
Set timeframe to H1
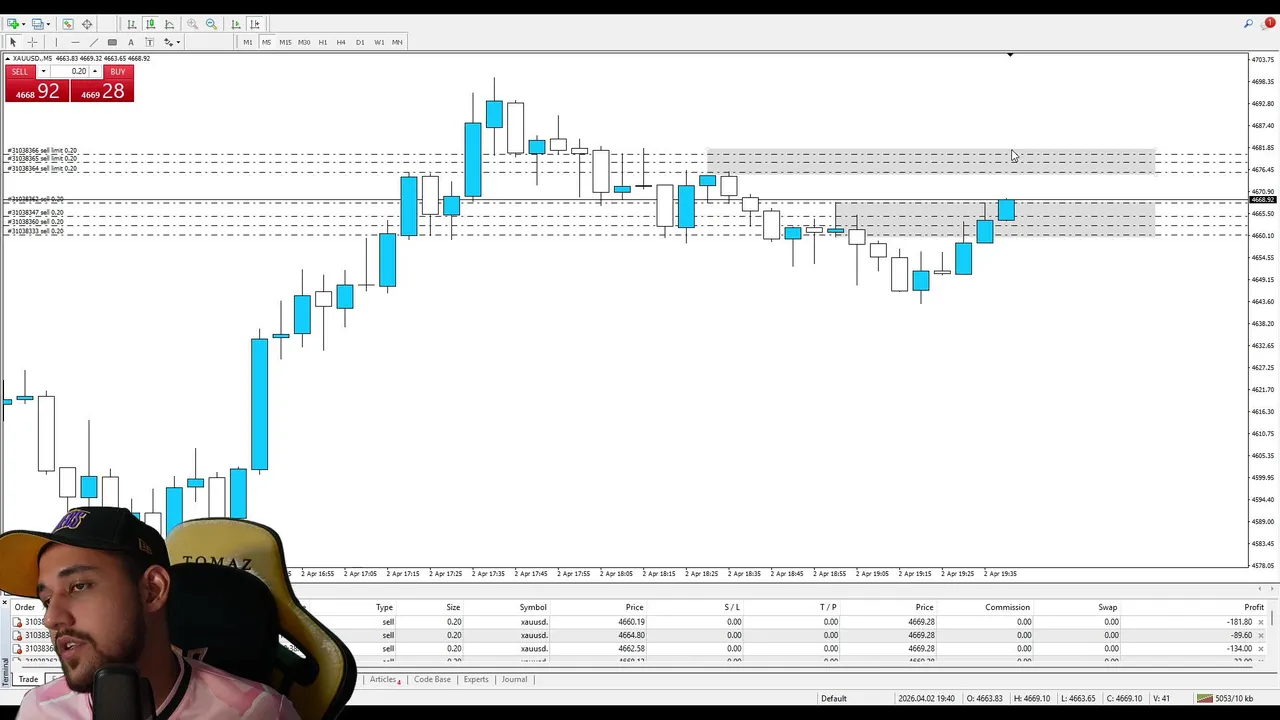pyautogui.click(x=322, y=42)
